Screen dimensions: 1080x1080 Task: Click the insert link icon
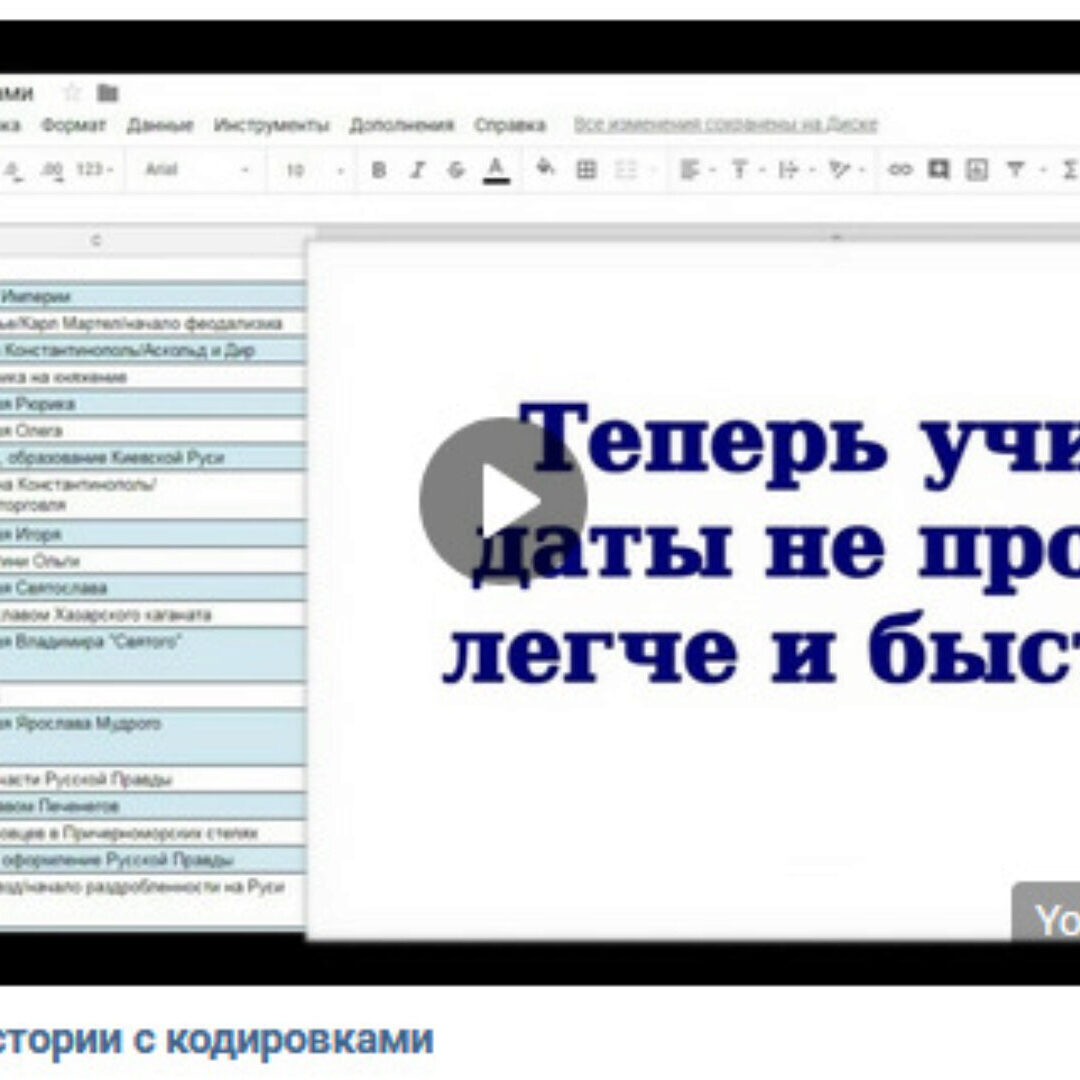coord(900,170)
